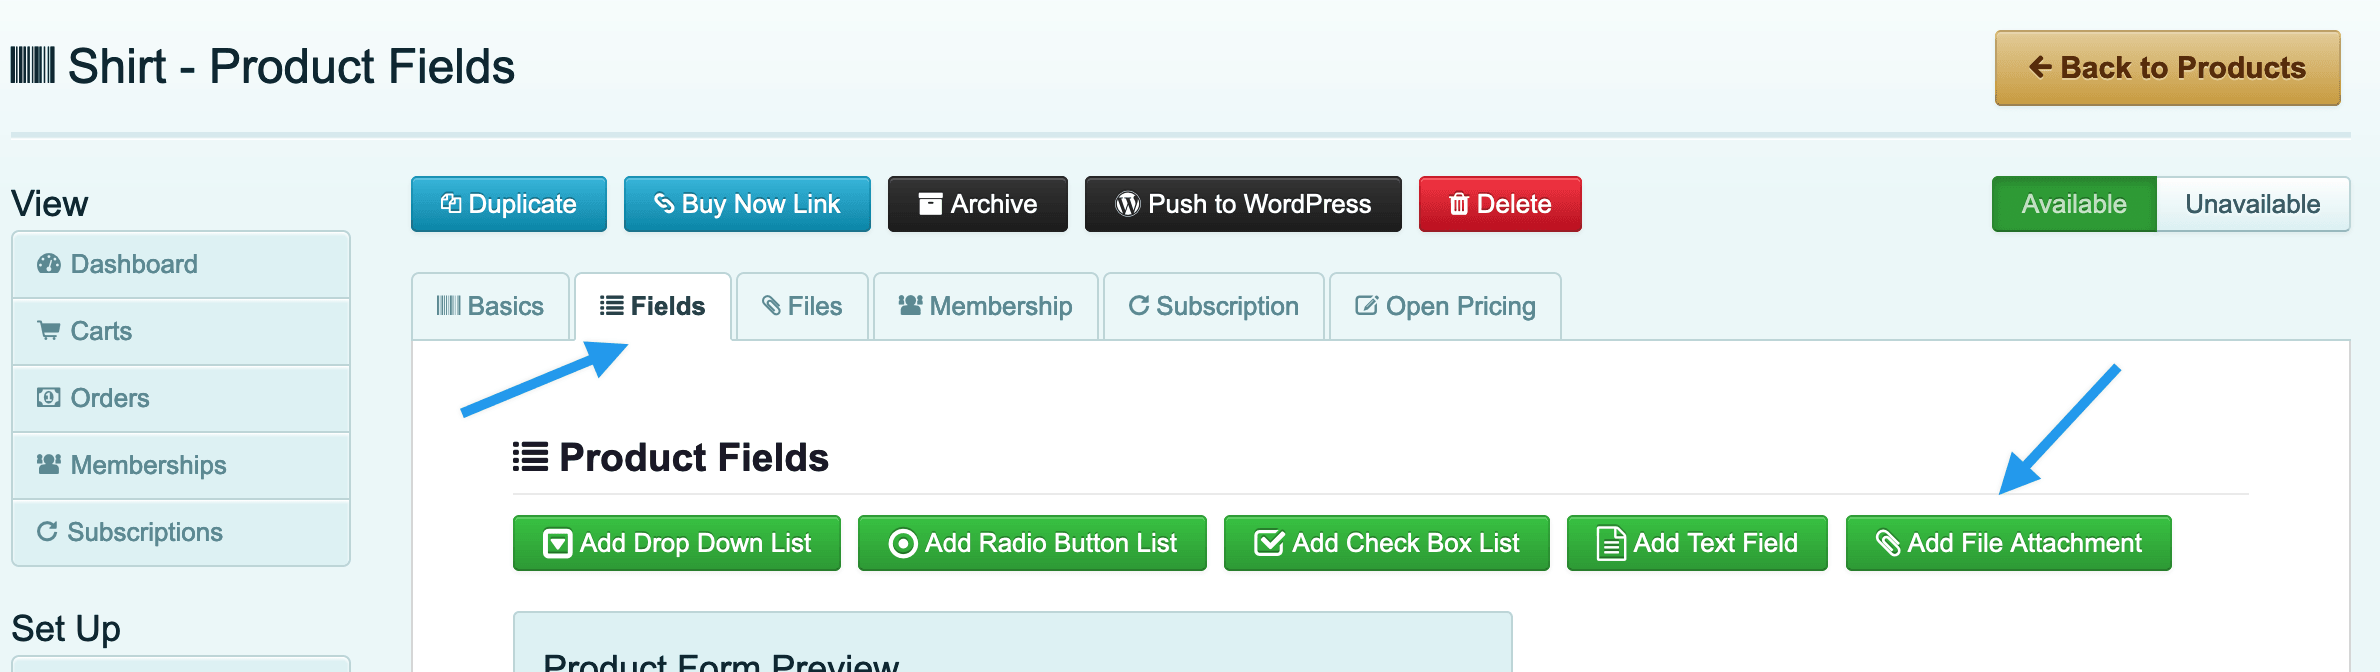2380x672 pixels.
Task: Click the paperclip icon on Add File Attachment
Action: tap(1888, 543)
